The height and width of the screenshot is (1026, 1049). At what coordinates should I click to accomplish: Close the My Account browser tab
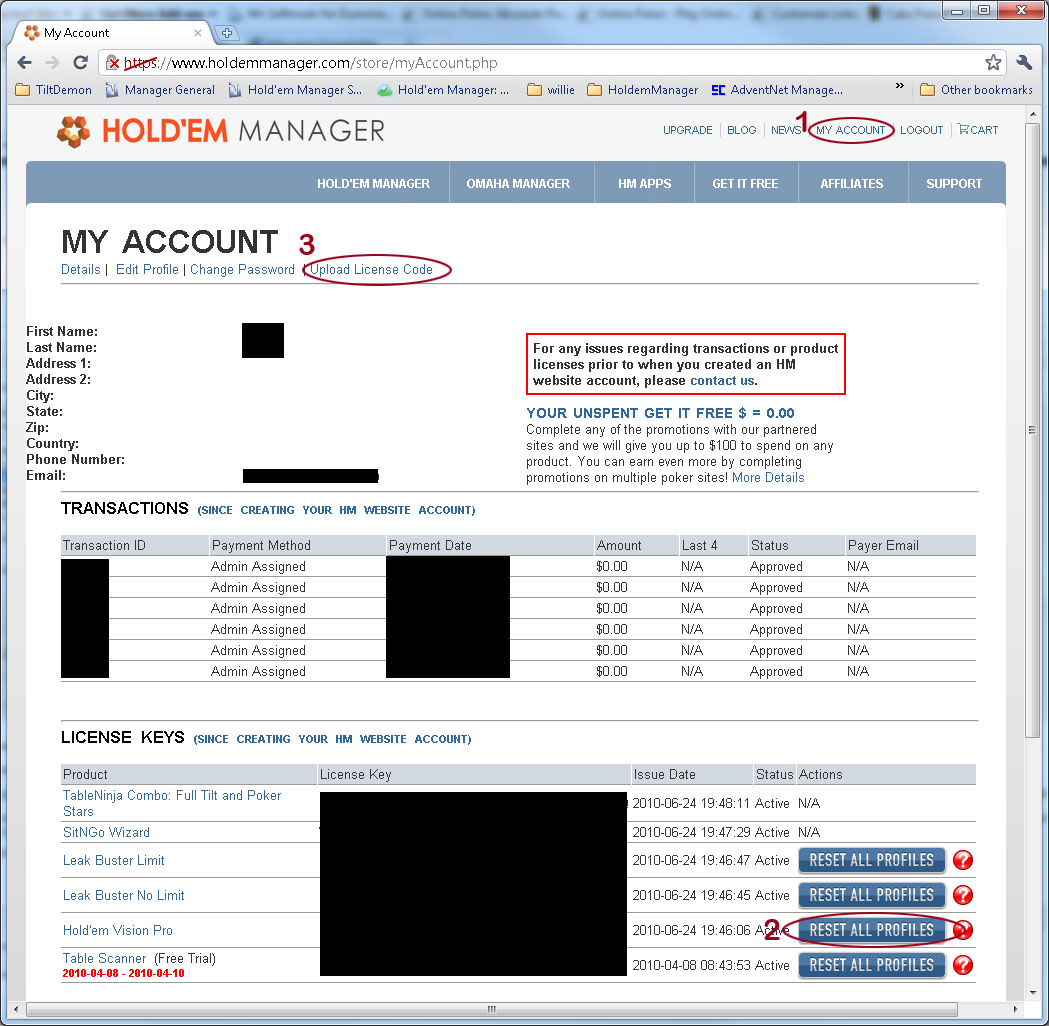[197, 33]
